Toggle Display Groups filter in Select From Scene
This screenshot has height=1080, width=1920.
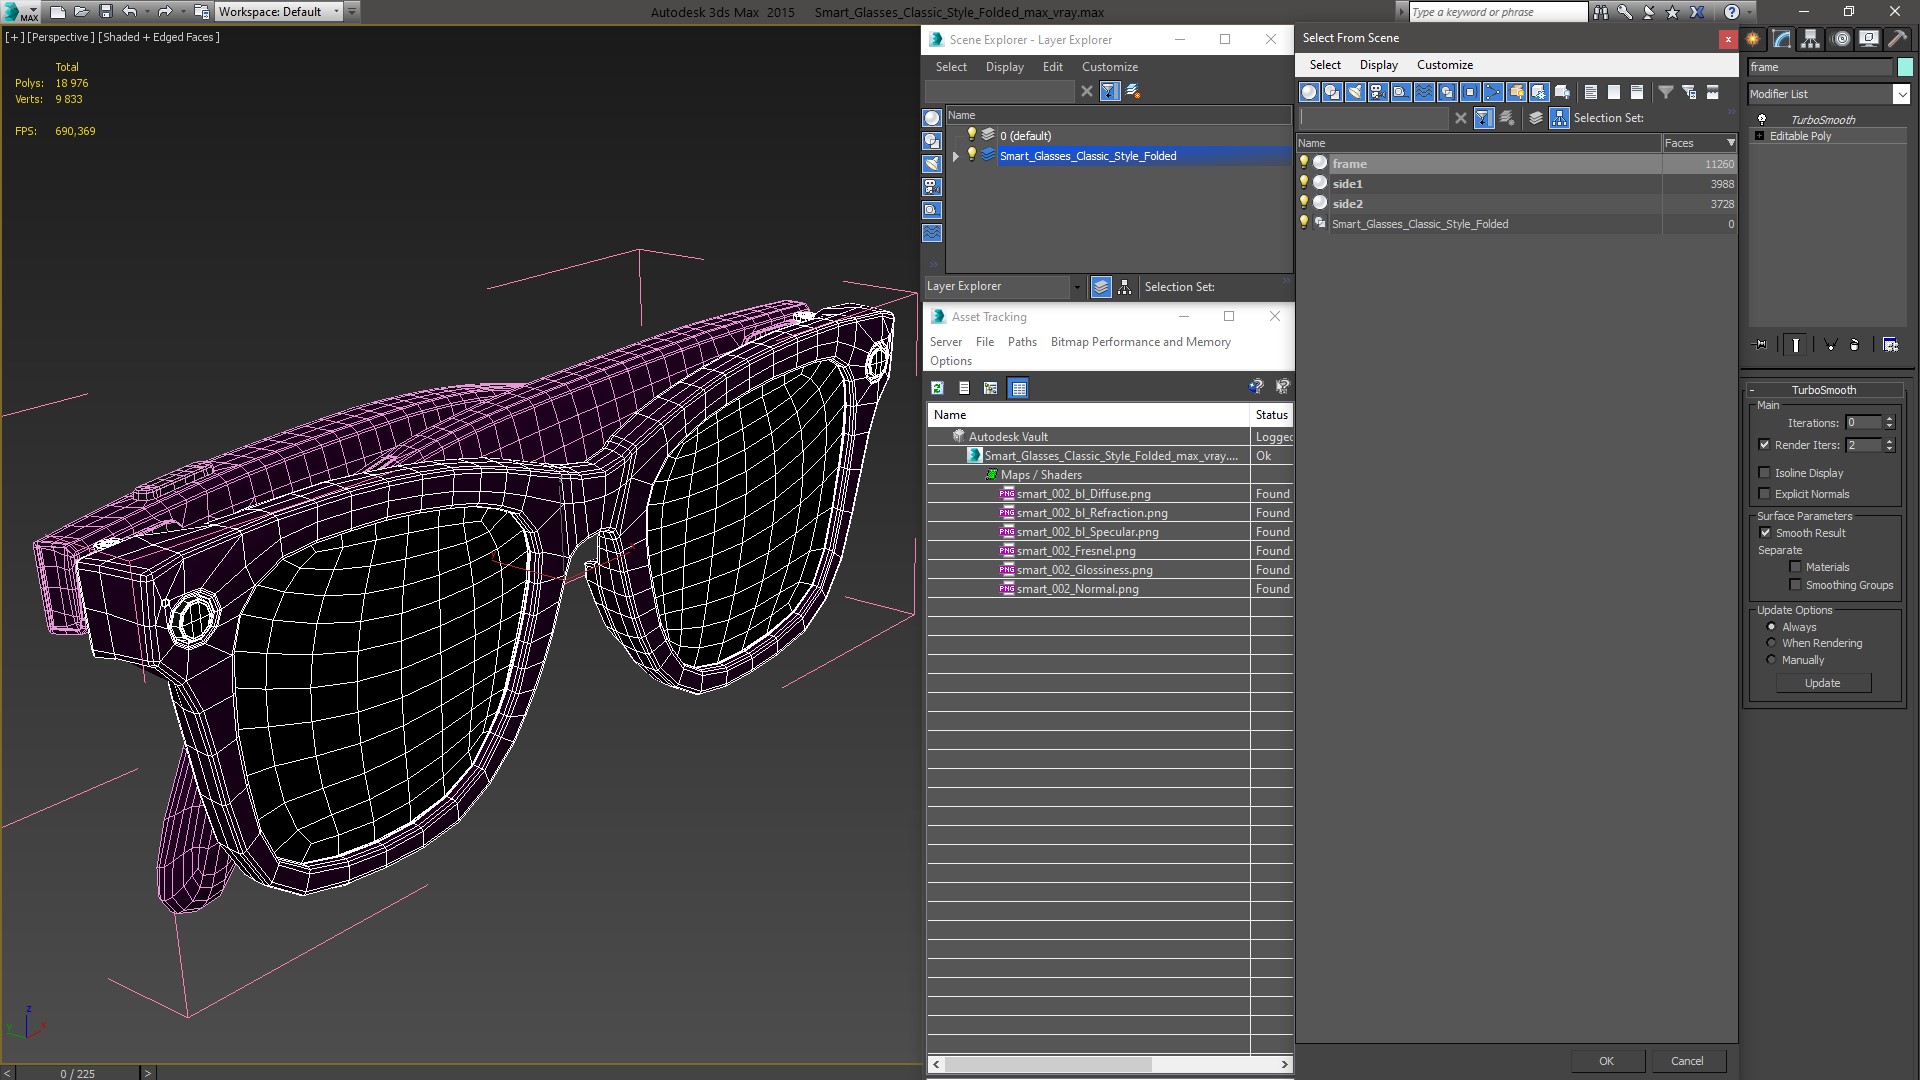point(1447,92)
